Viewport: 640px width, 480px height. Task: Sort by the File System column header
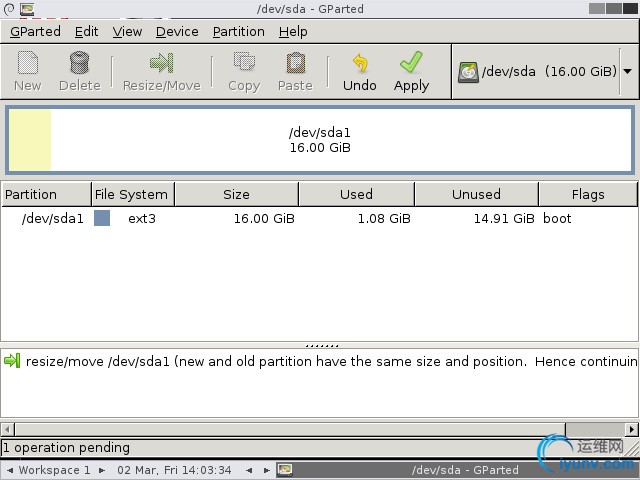click(x=133, y=194)
